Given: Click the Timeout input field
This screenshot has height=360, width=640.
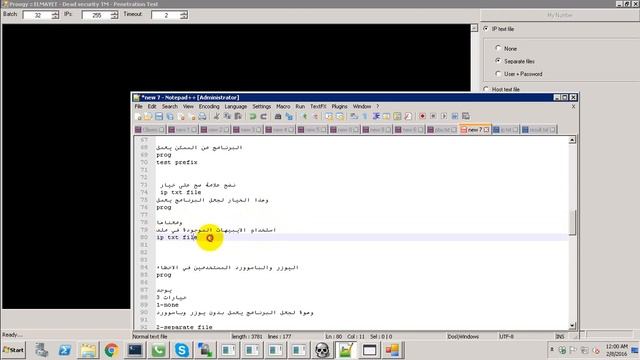Looking at the screenshot, I should [166, 15].
